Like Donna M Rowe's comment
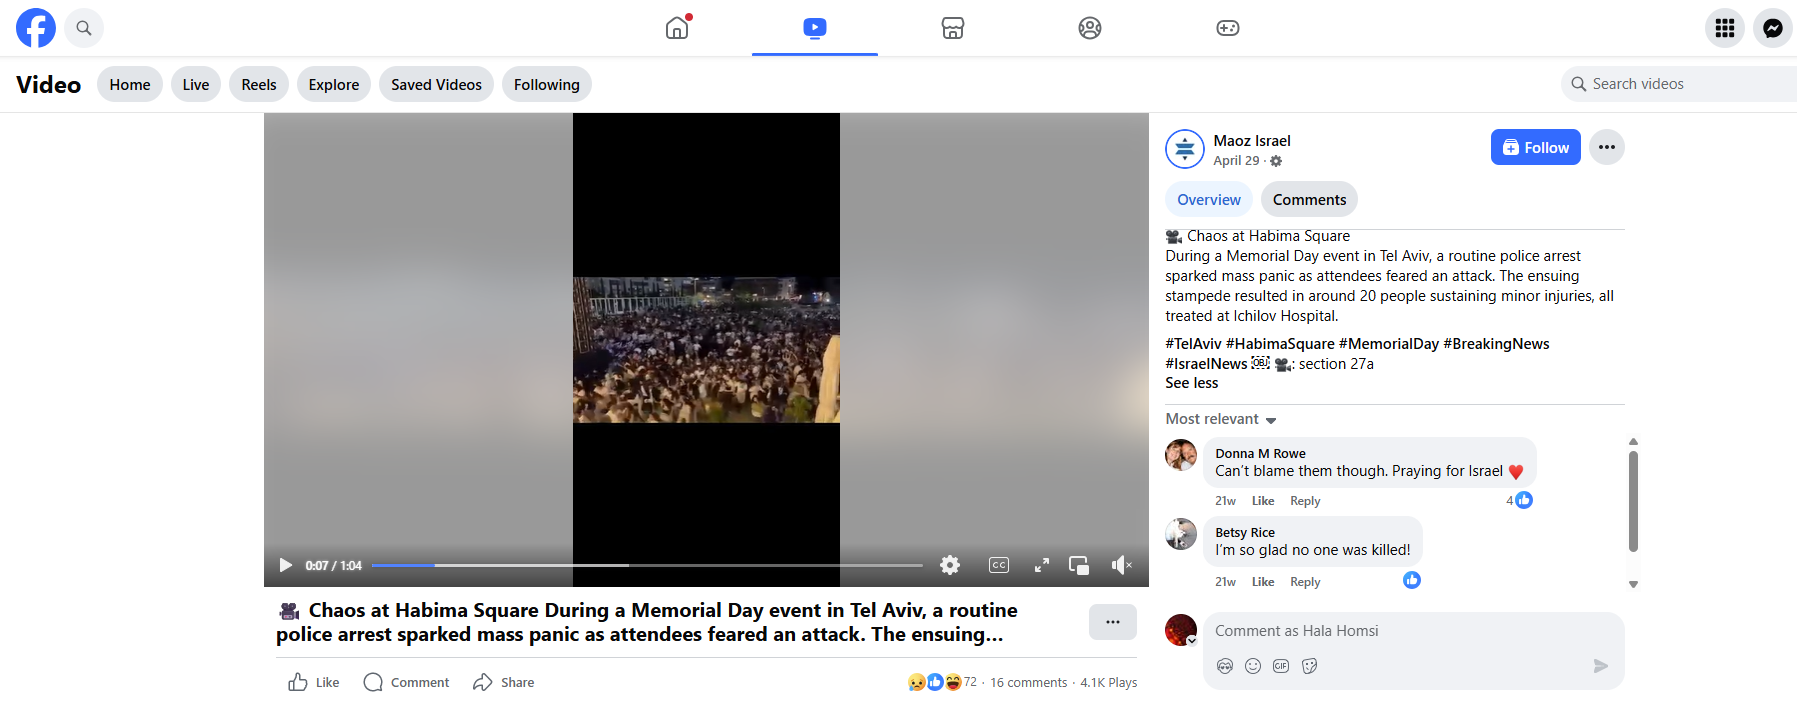Viewport: 1797px width, 702px height. (1263, 501)
